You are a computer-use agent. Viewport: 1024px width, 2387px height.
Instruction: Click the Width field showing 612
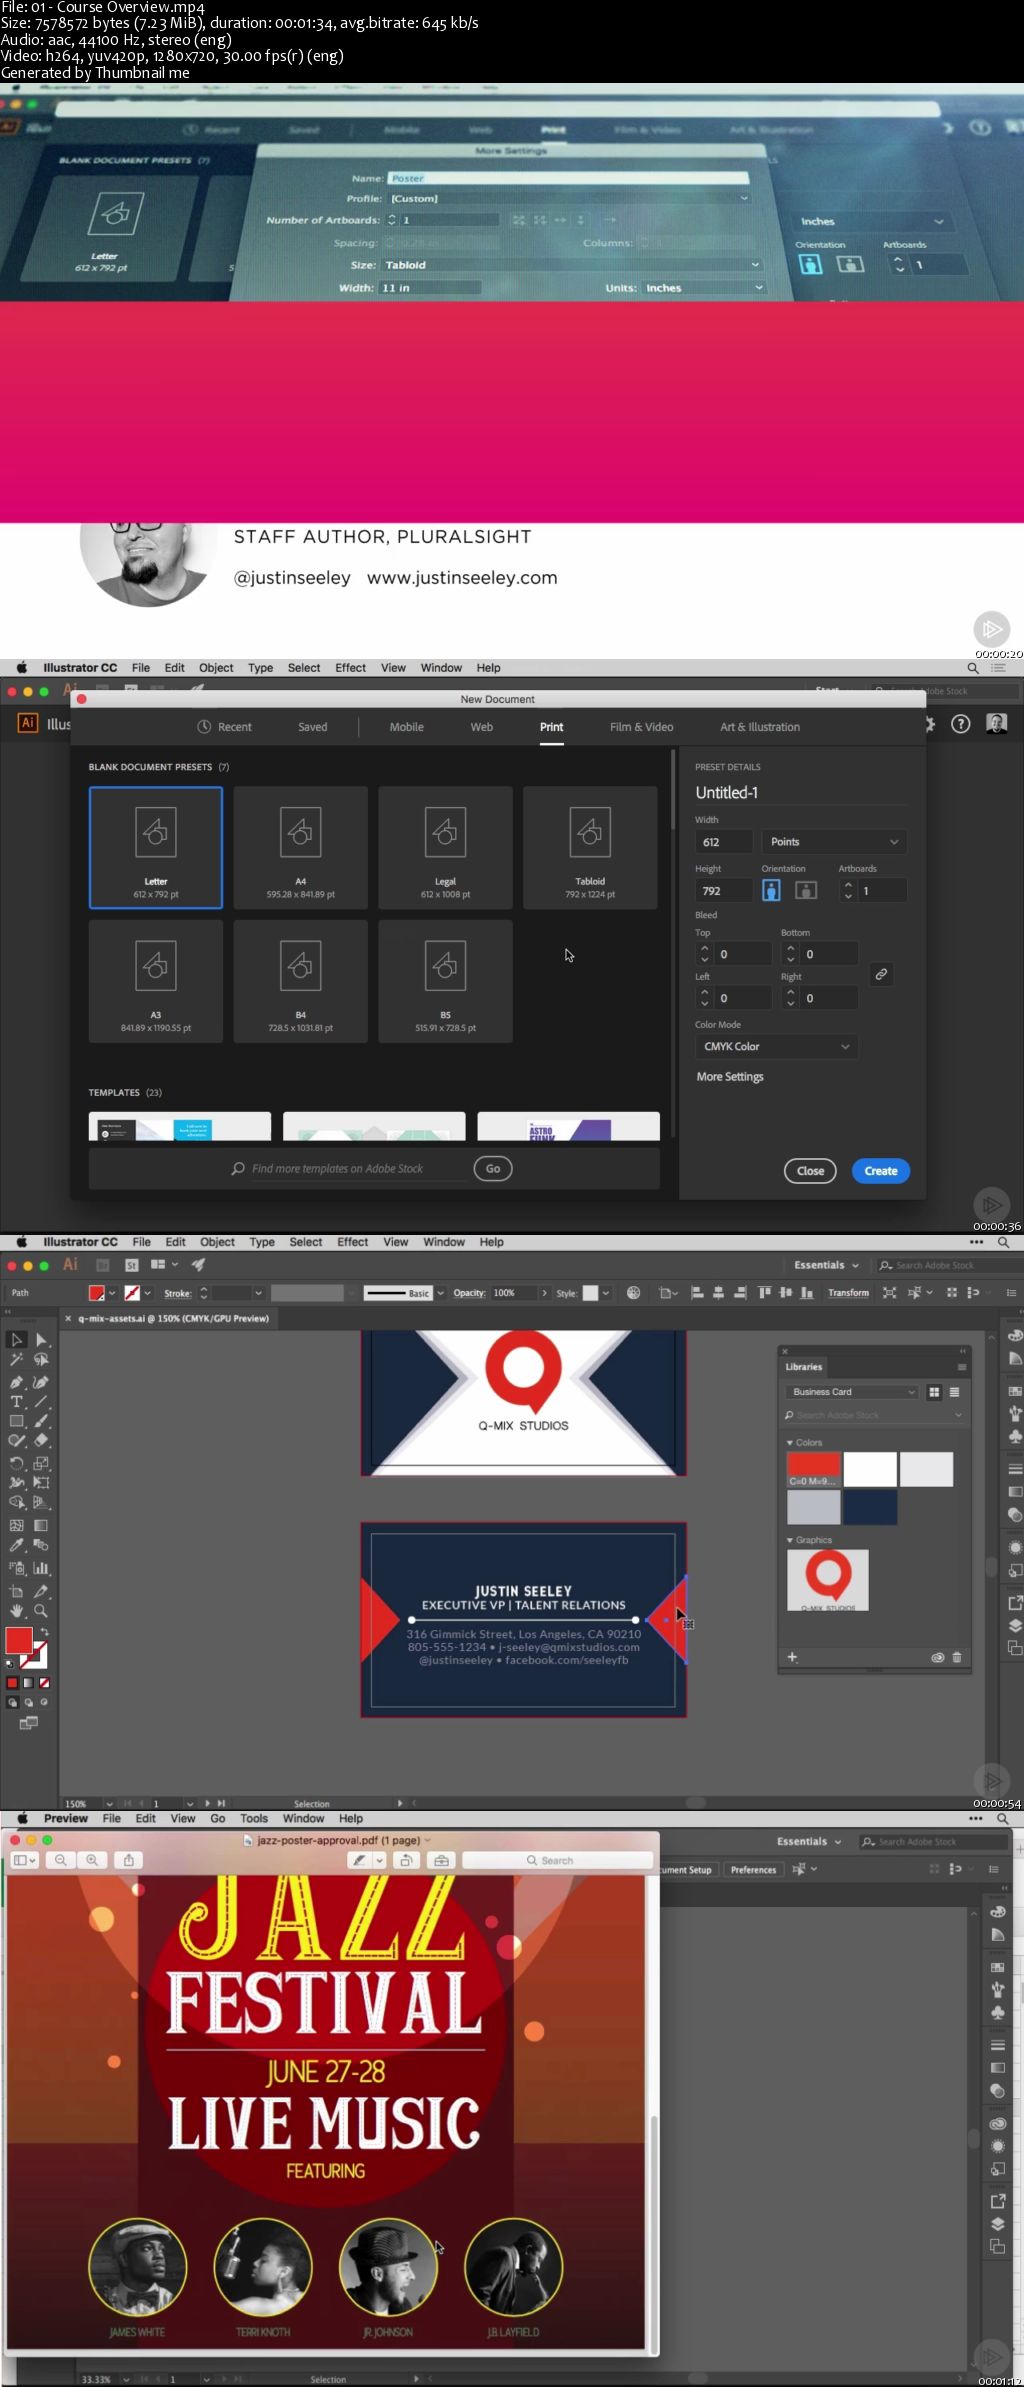pyautogui.click(x=724, y=842)
